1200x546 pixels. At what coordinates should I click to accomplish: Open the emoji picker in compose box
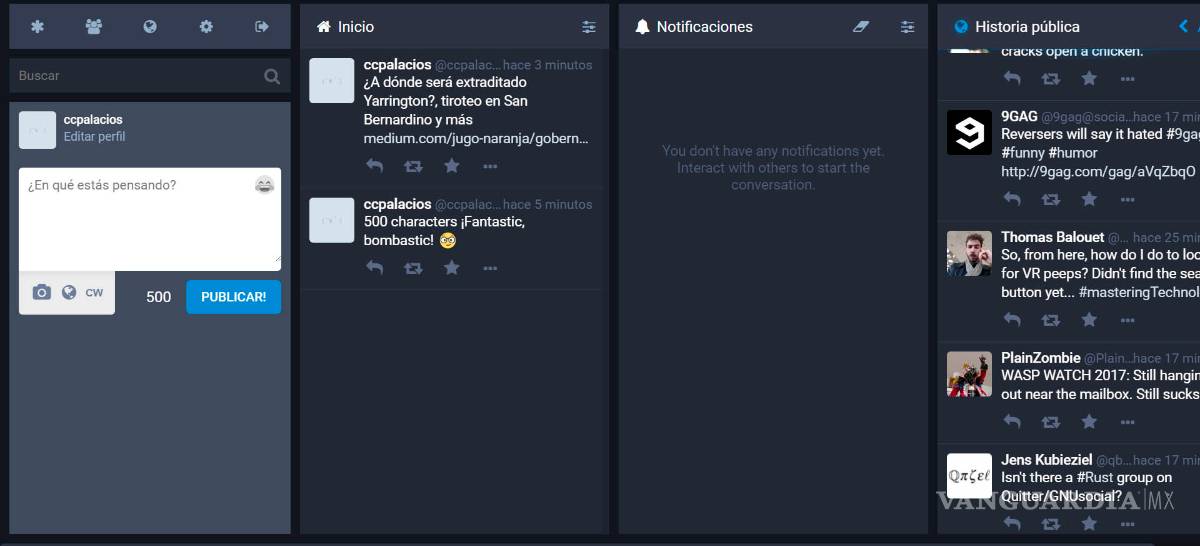pyautogui.click(x=264, y=185)
